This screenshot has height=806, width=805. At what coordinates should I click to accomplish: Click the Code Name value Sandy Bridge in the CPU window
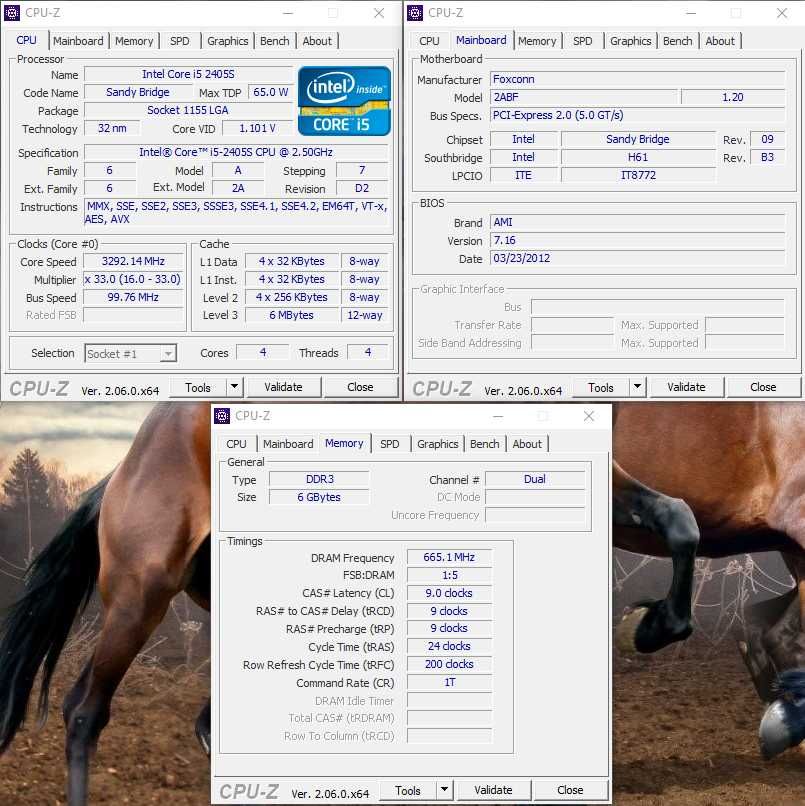[138, 92]
